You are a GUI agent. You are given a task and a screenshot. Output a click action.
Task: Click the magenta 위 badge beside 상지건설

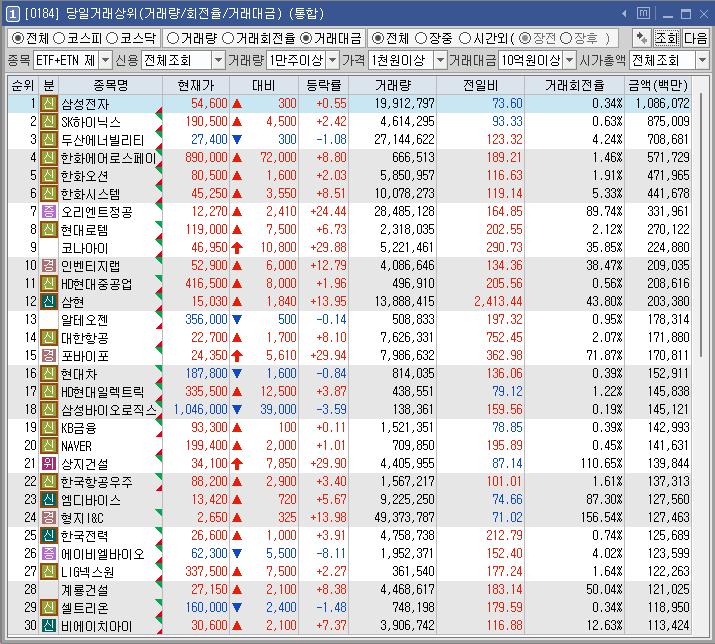49,463
